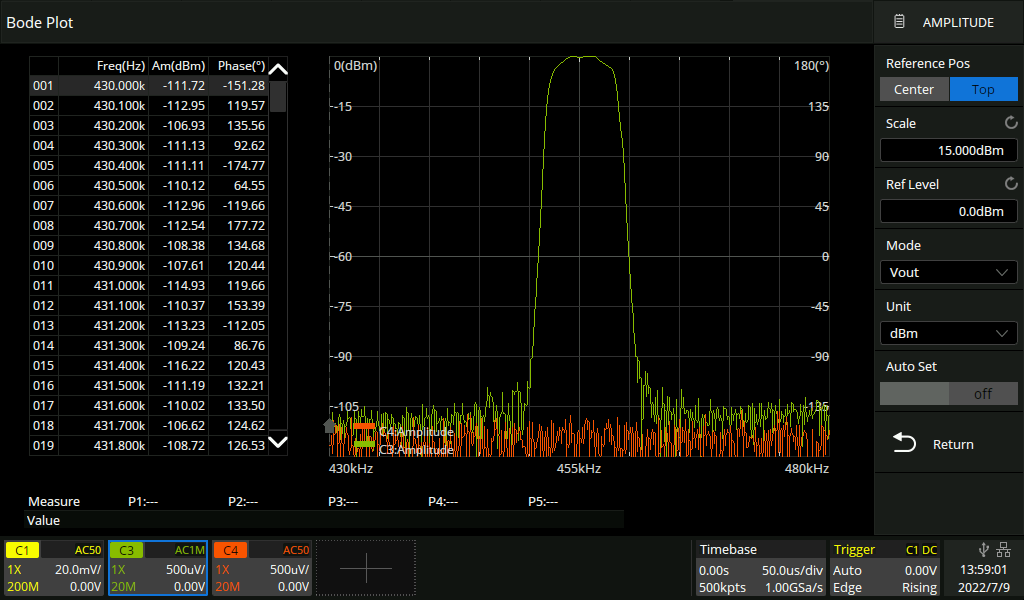This screenshot has width=1024, height=600.
Task: Click the 0(dBm) amplitude axis label
Action: (x=355, y=65)
